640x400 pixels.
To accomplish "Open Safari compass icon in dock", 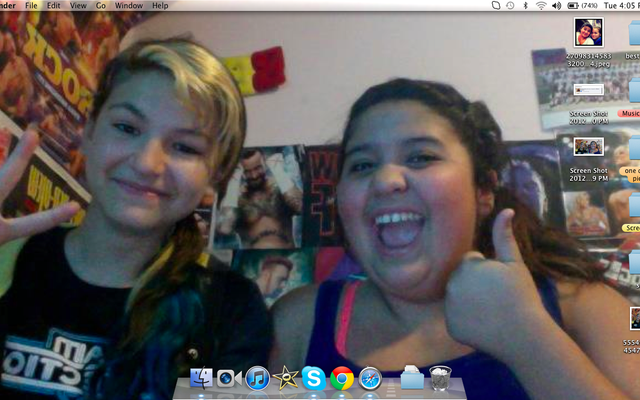I will click(371, 379).
